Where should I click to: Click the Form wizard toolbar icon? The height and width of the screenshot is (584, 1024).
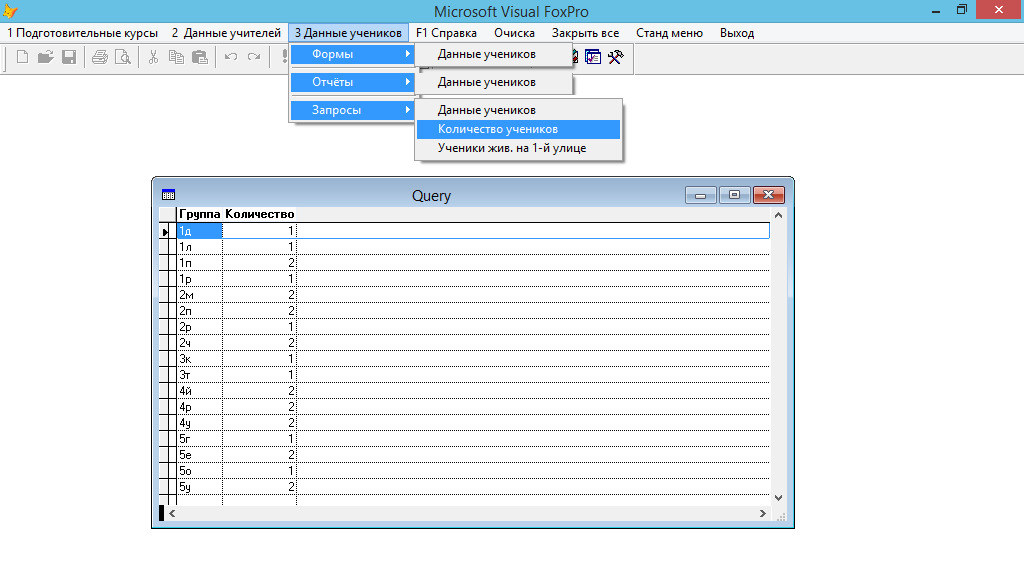[593, 57]
